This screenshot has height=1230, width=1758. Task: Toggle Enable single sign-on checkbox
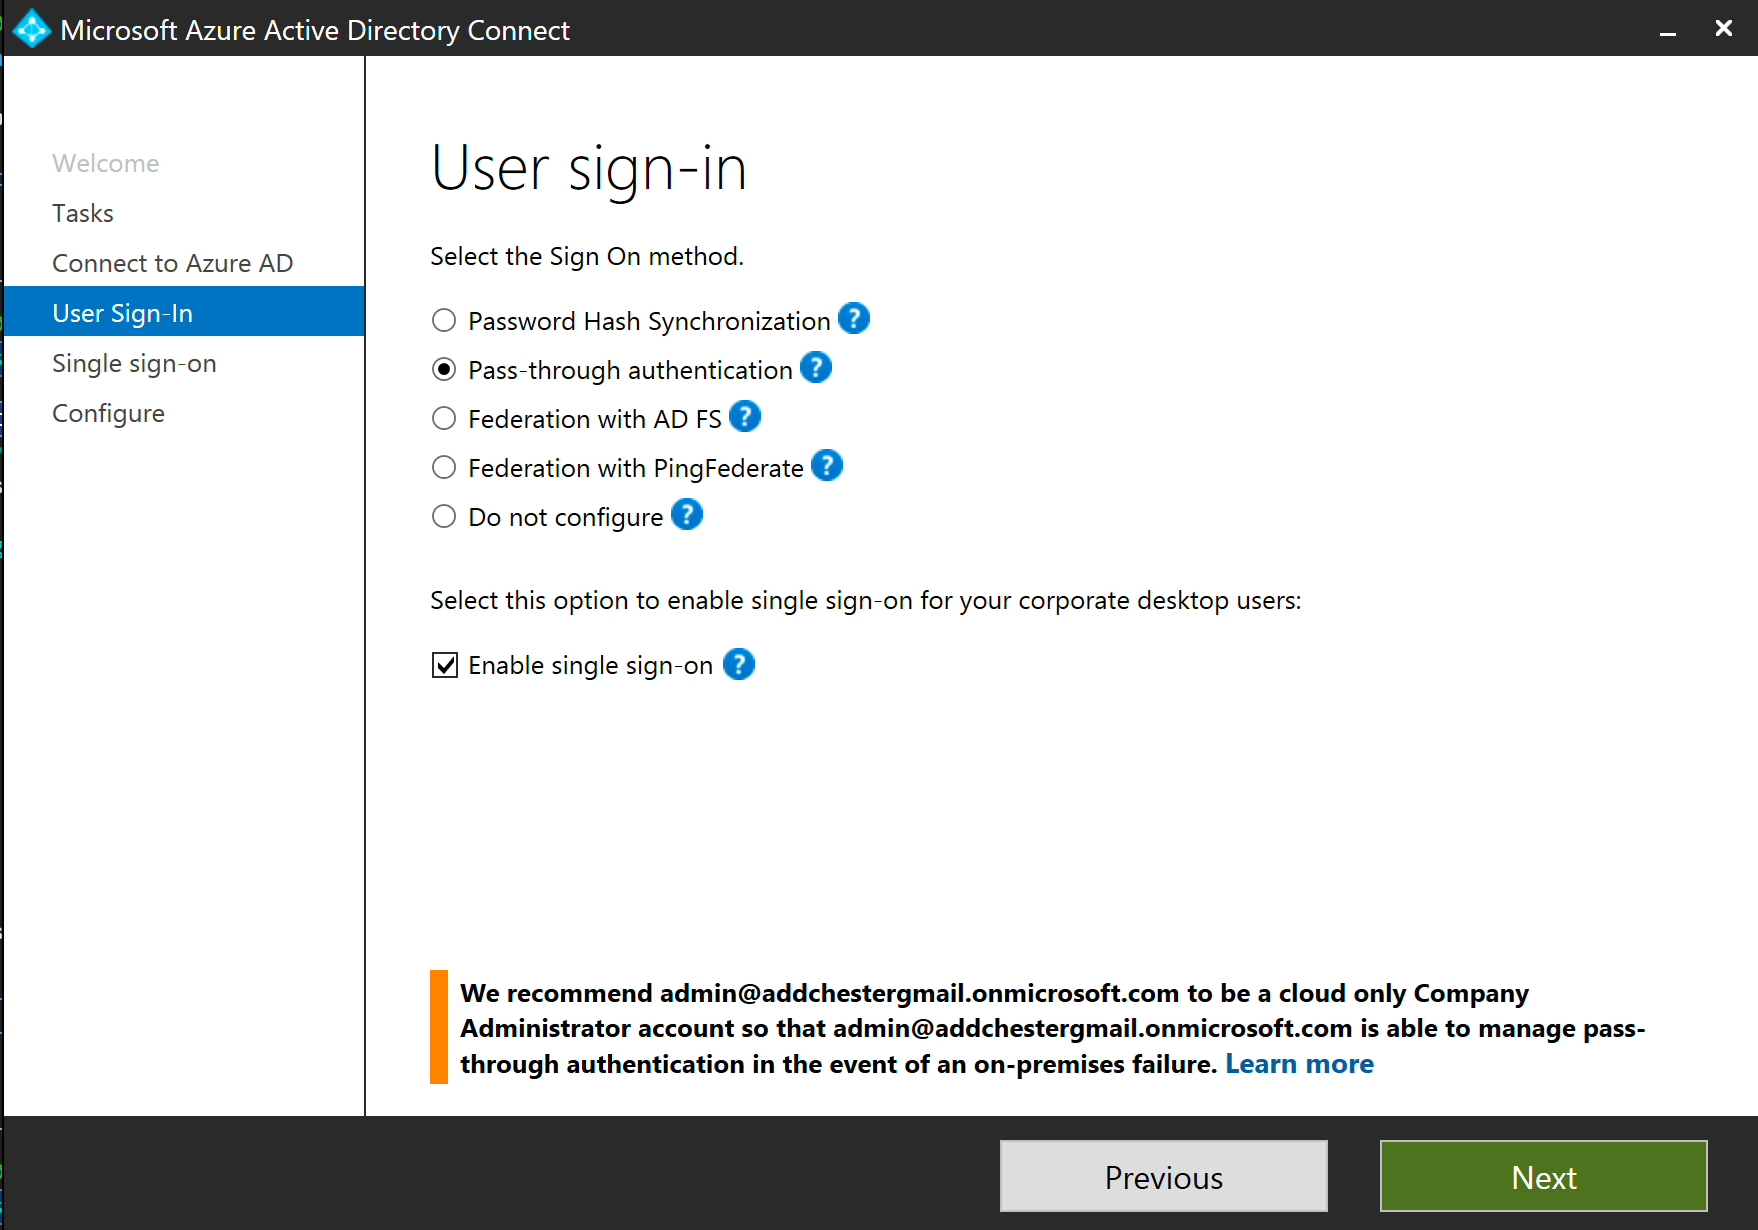coord(445,665)
